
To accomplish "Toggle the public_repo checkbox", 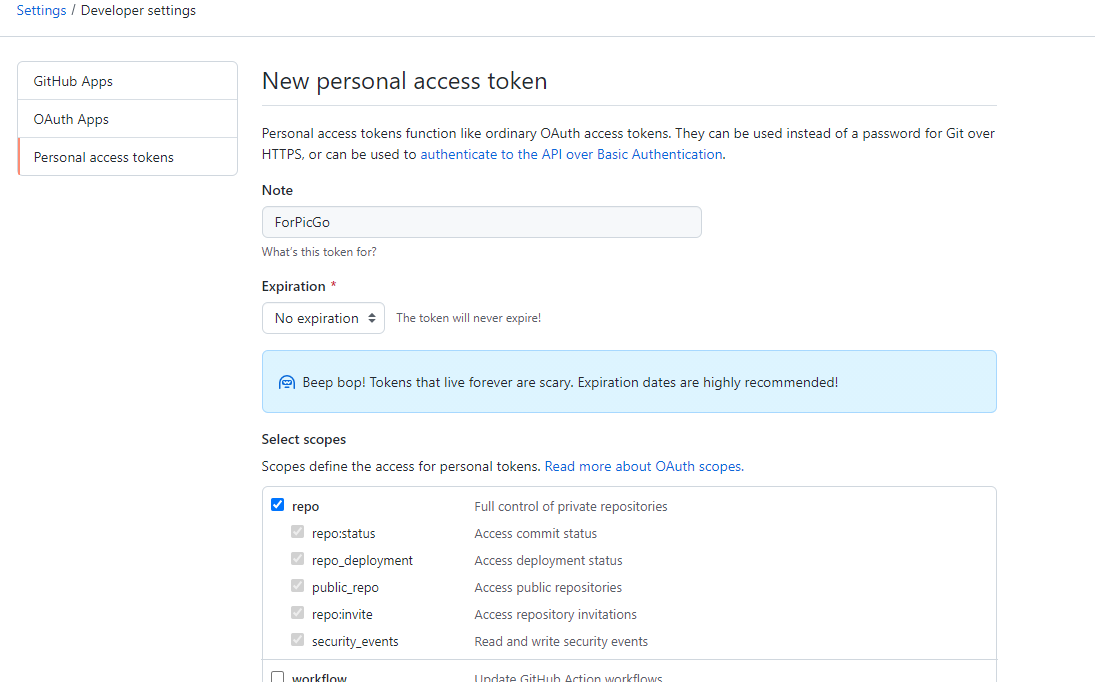I will pyautogui.click(x=297, y=586).
